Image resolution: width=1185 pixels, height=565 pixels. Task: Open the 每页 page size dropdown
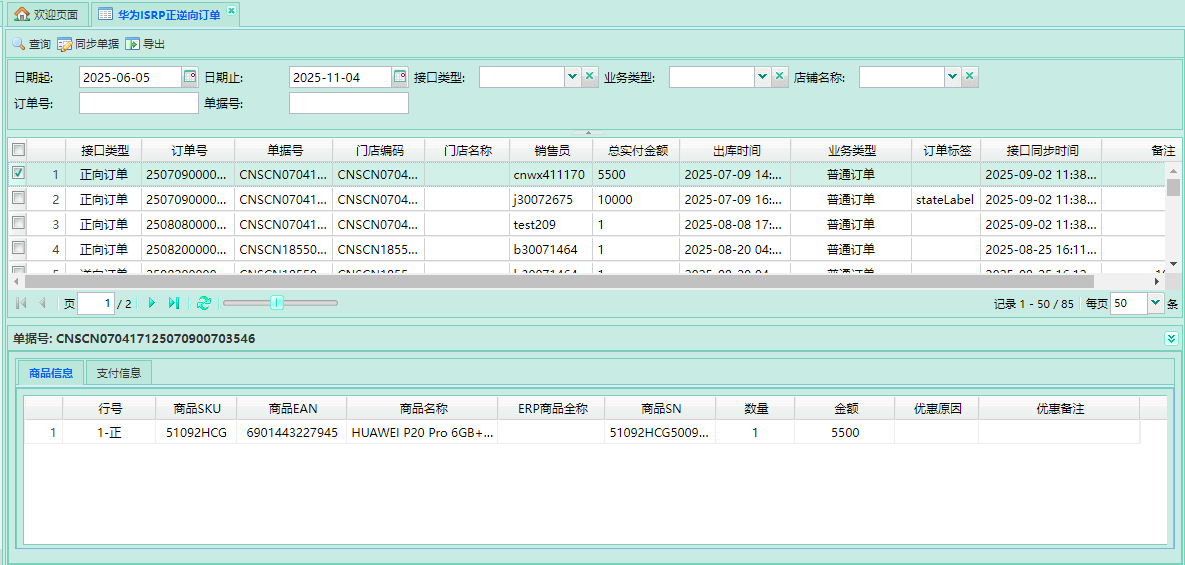tap(1156, 303)
